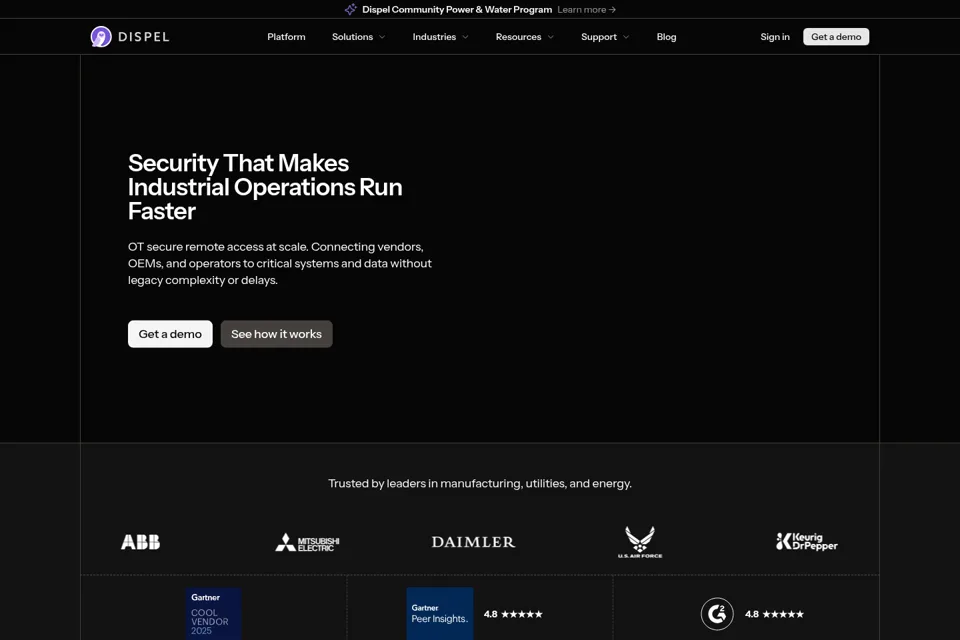Go to the Blog page
960x640 pixels.
[666, 37]
